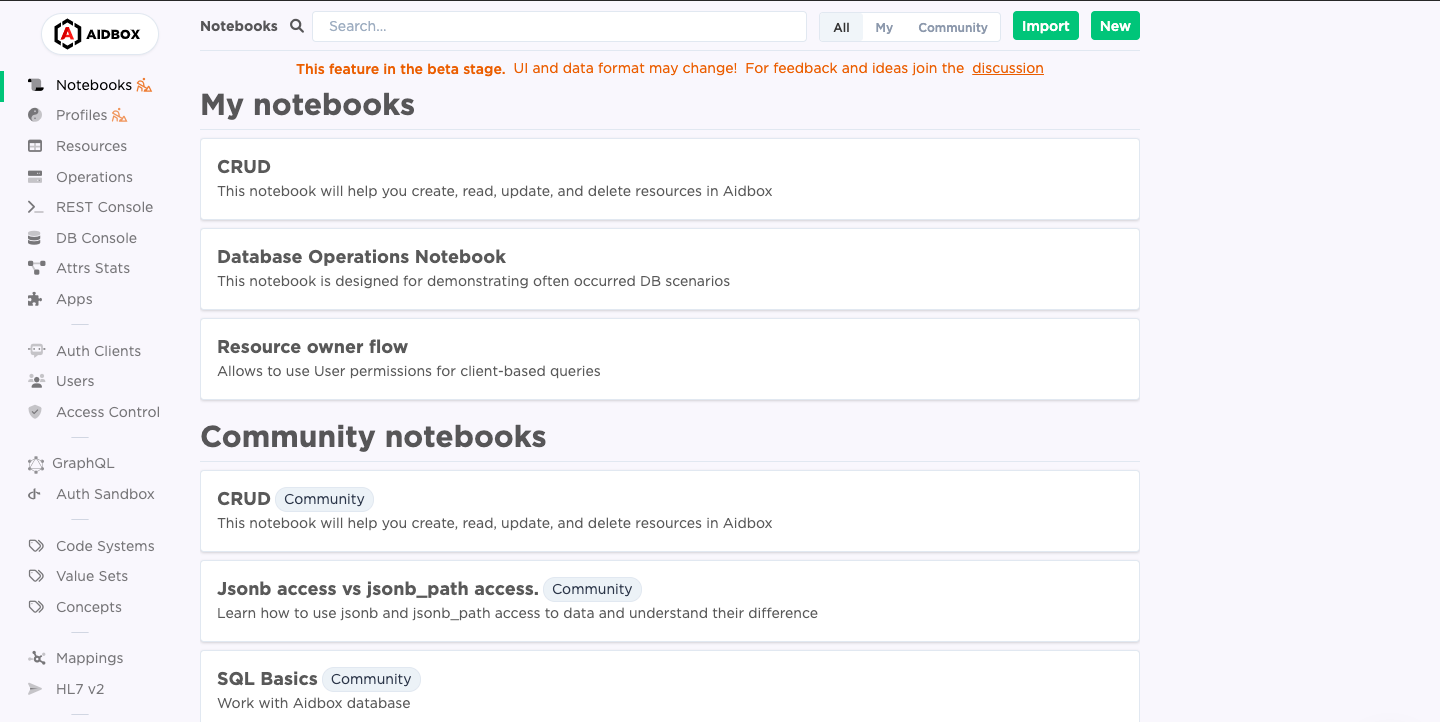The height and width of the screenshot is (722, 1440).
Task: Click the search magnifier icon
Action: [296, 26]
